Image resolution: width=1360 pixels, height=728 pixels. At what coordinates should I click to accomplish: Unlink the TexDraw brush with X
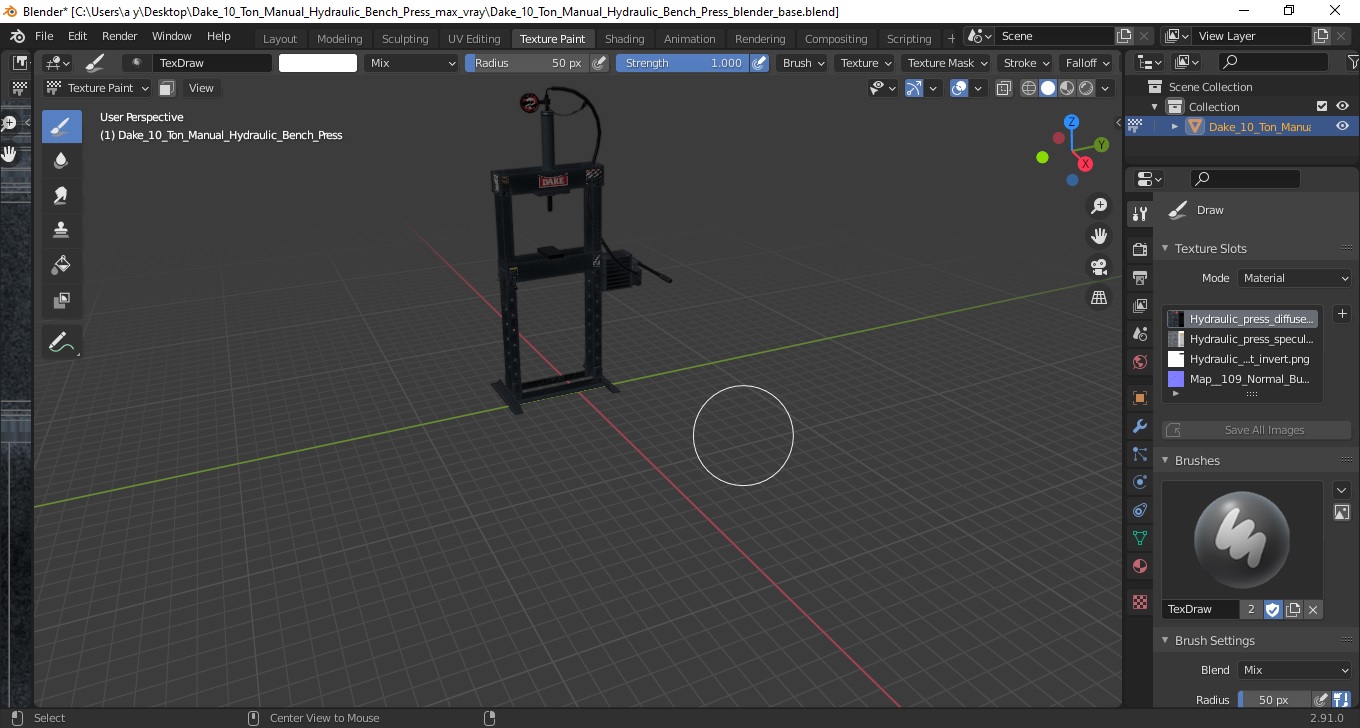1313,609
